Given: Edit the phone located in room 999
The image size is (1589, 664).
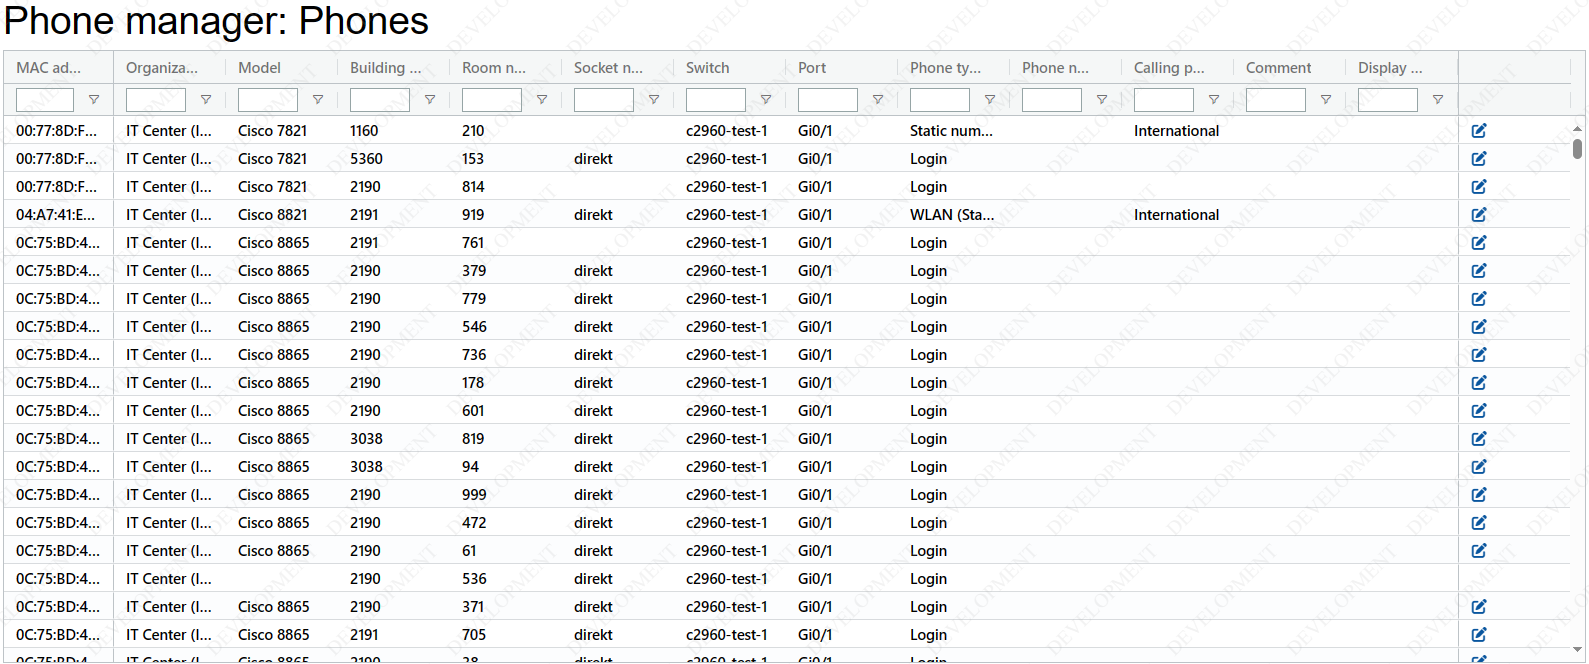Looking at the screenshot, I should (1479, 495).
